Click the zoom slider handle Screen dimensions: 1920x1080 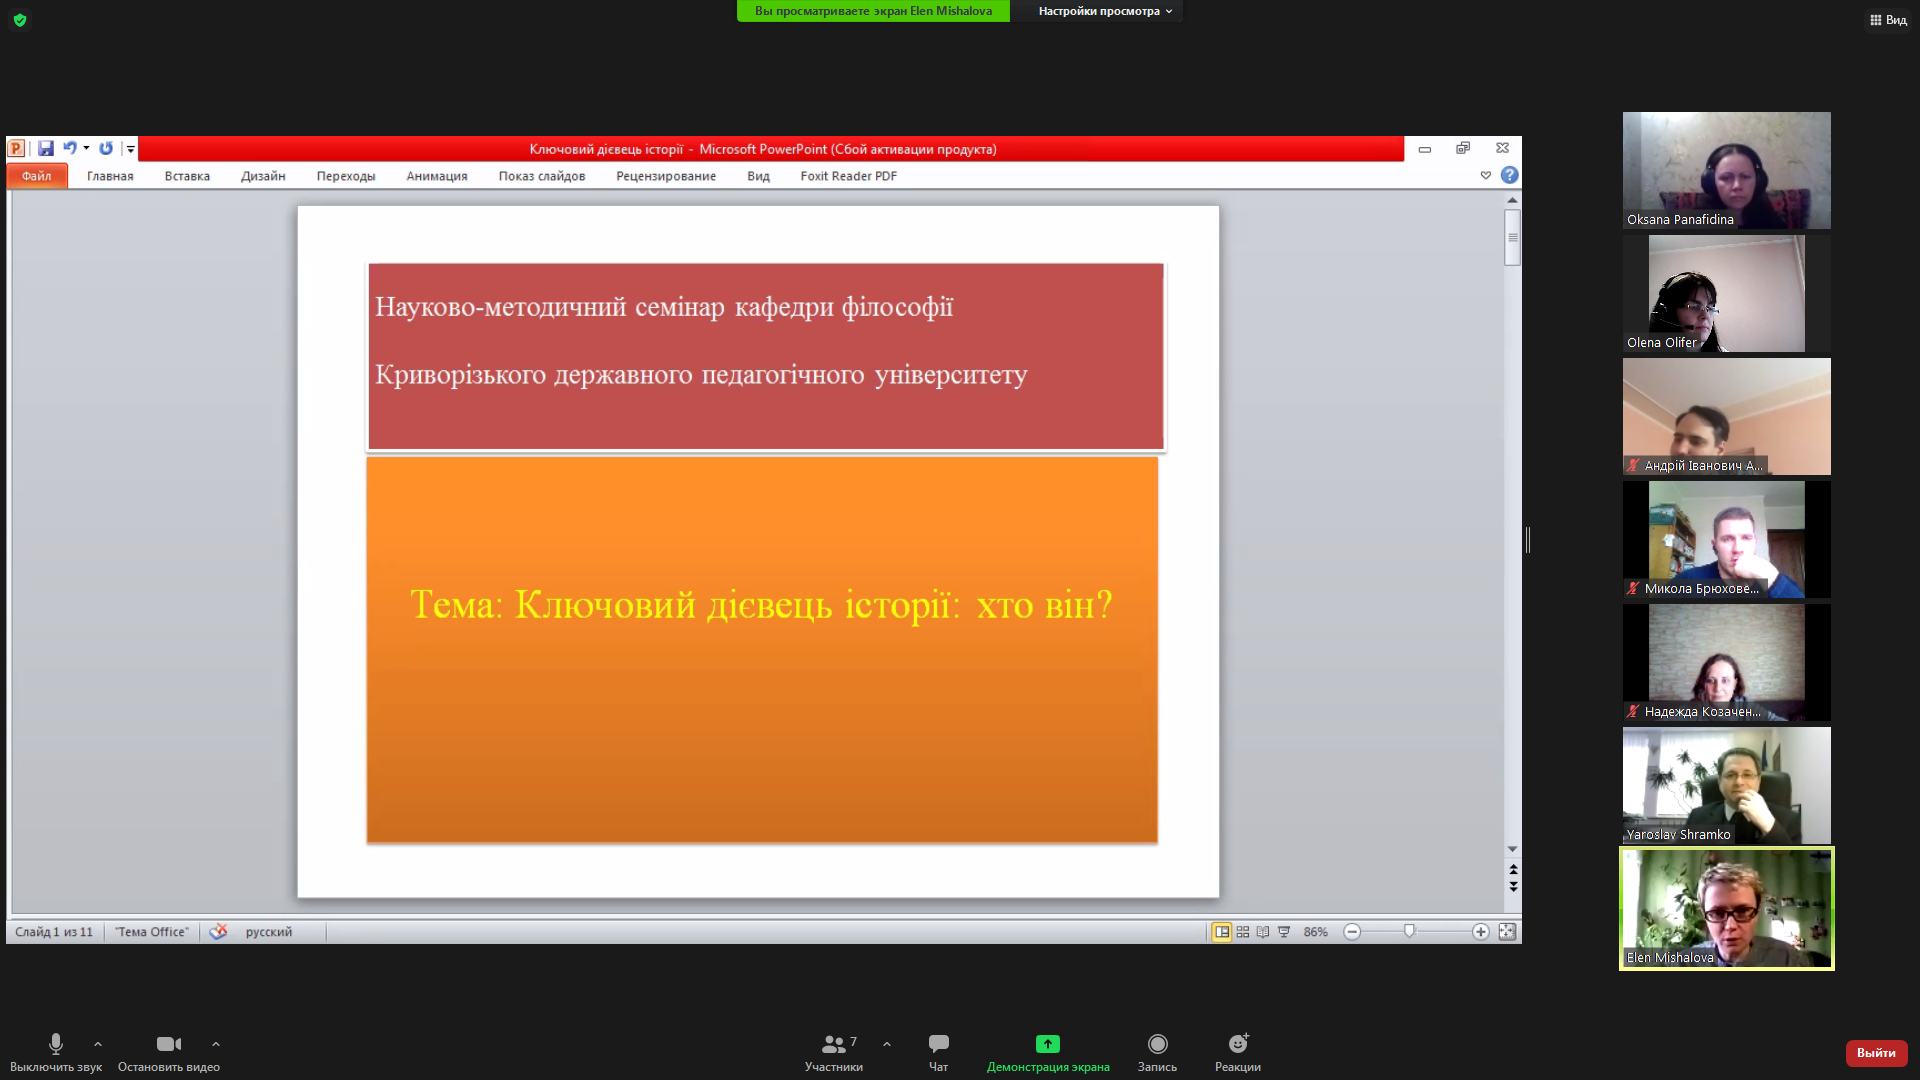(1409, 931)
